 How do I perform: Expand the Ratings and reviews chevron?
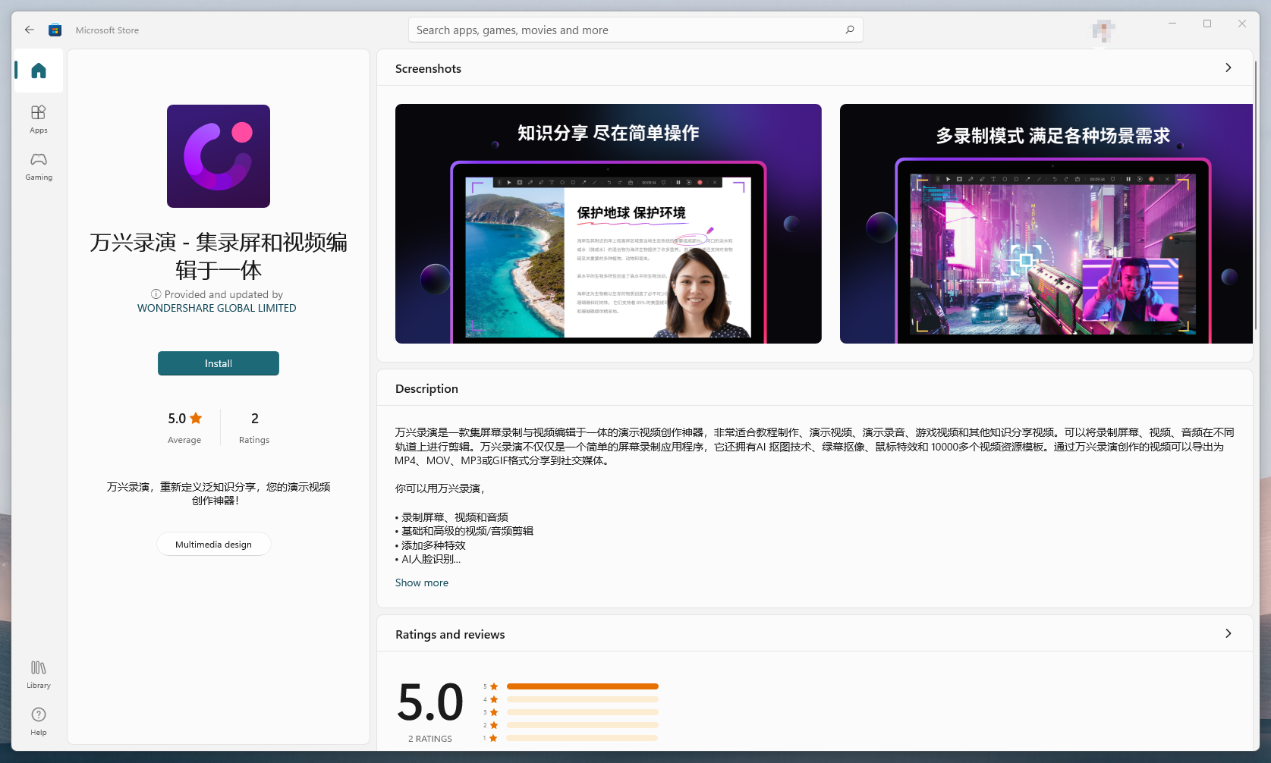click(1228, 634)
